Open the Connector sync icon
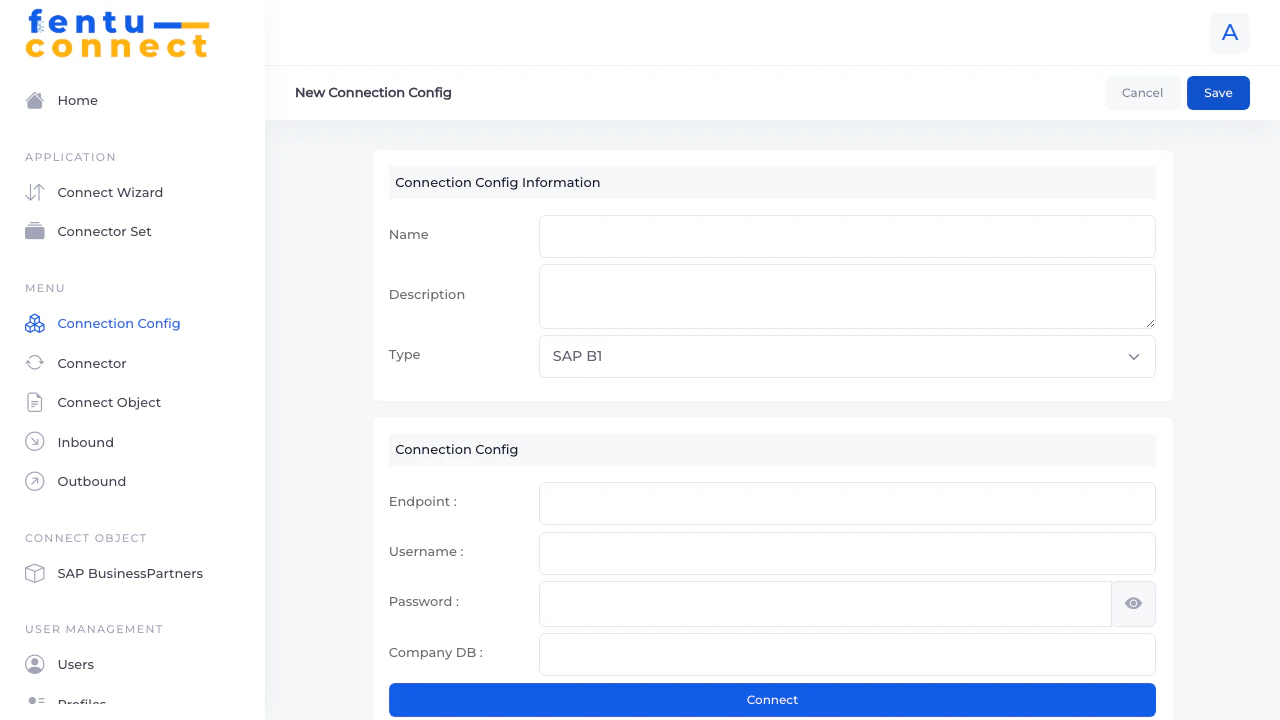This screenshot has height=720, width=1280. [x=35, y=363]
